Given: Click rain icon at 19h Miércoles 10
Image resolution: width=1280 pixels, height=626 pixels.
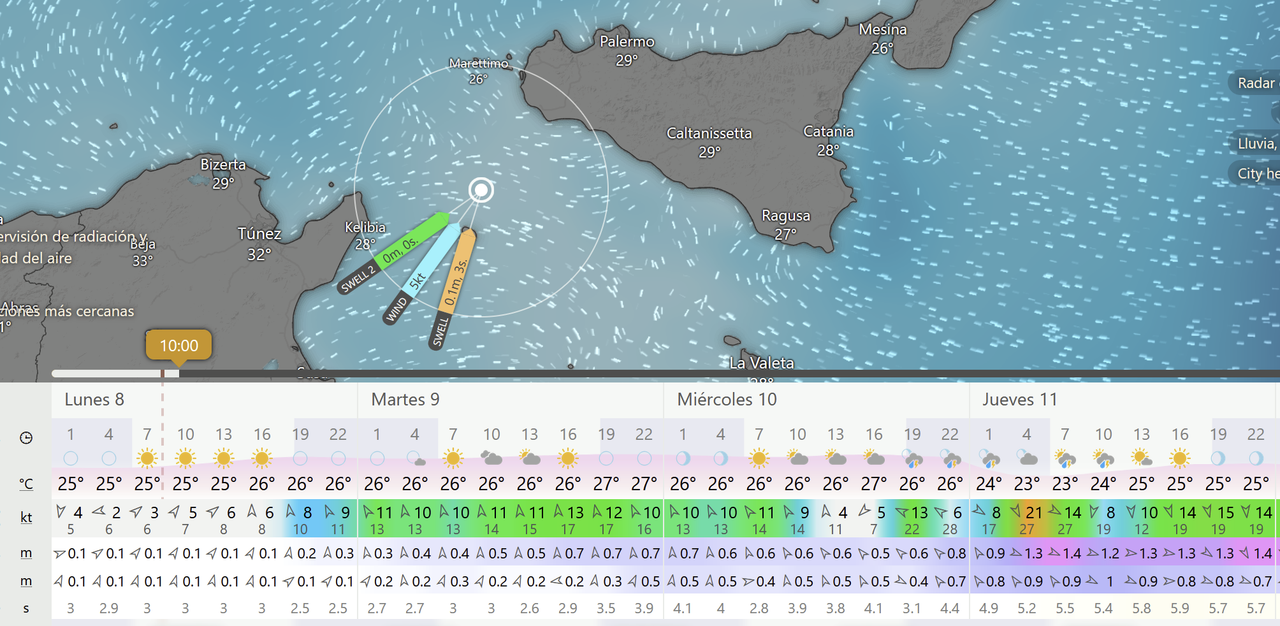Looking at the screenshot, I should 912,459.
